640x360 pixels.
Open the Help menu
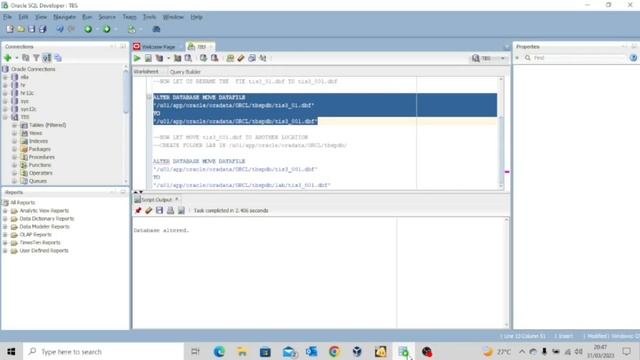196,17
